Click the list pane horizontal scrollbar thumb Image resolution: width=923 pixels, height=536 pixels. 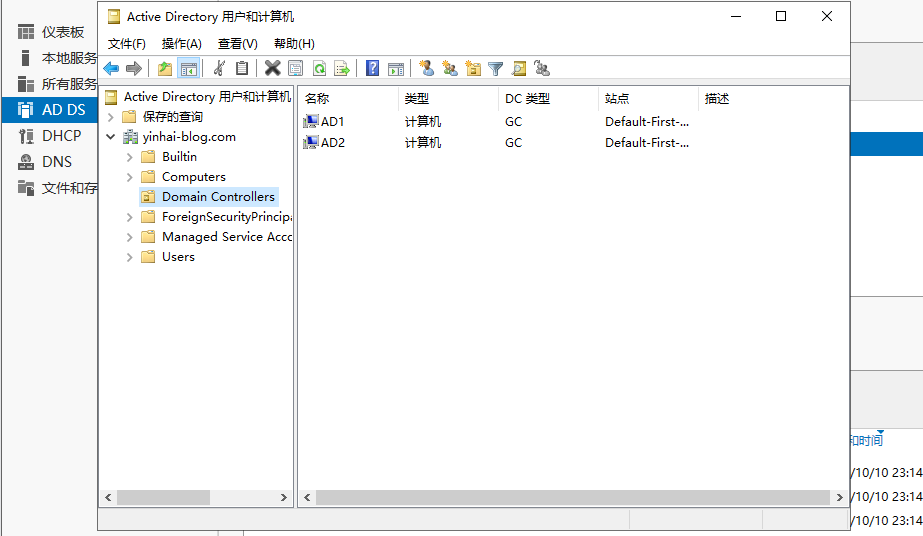(x=573, y=498)
